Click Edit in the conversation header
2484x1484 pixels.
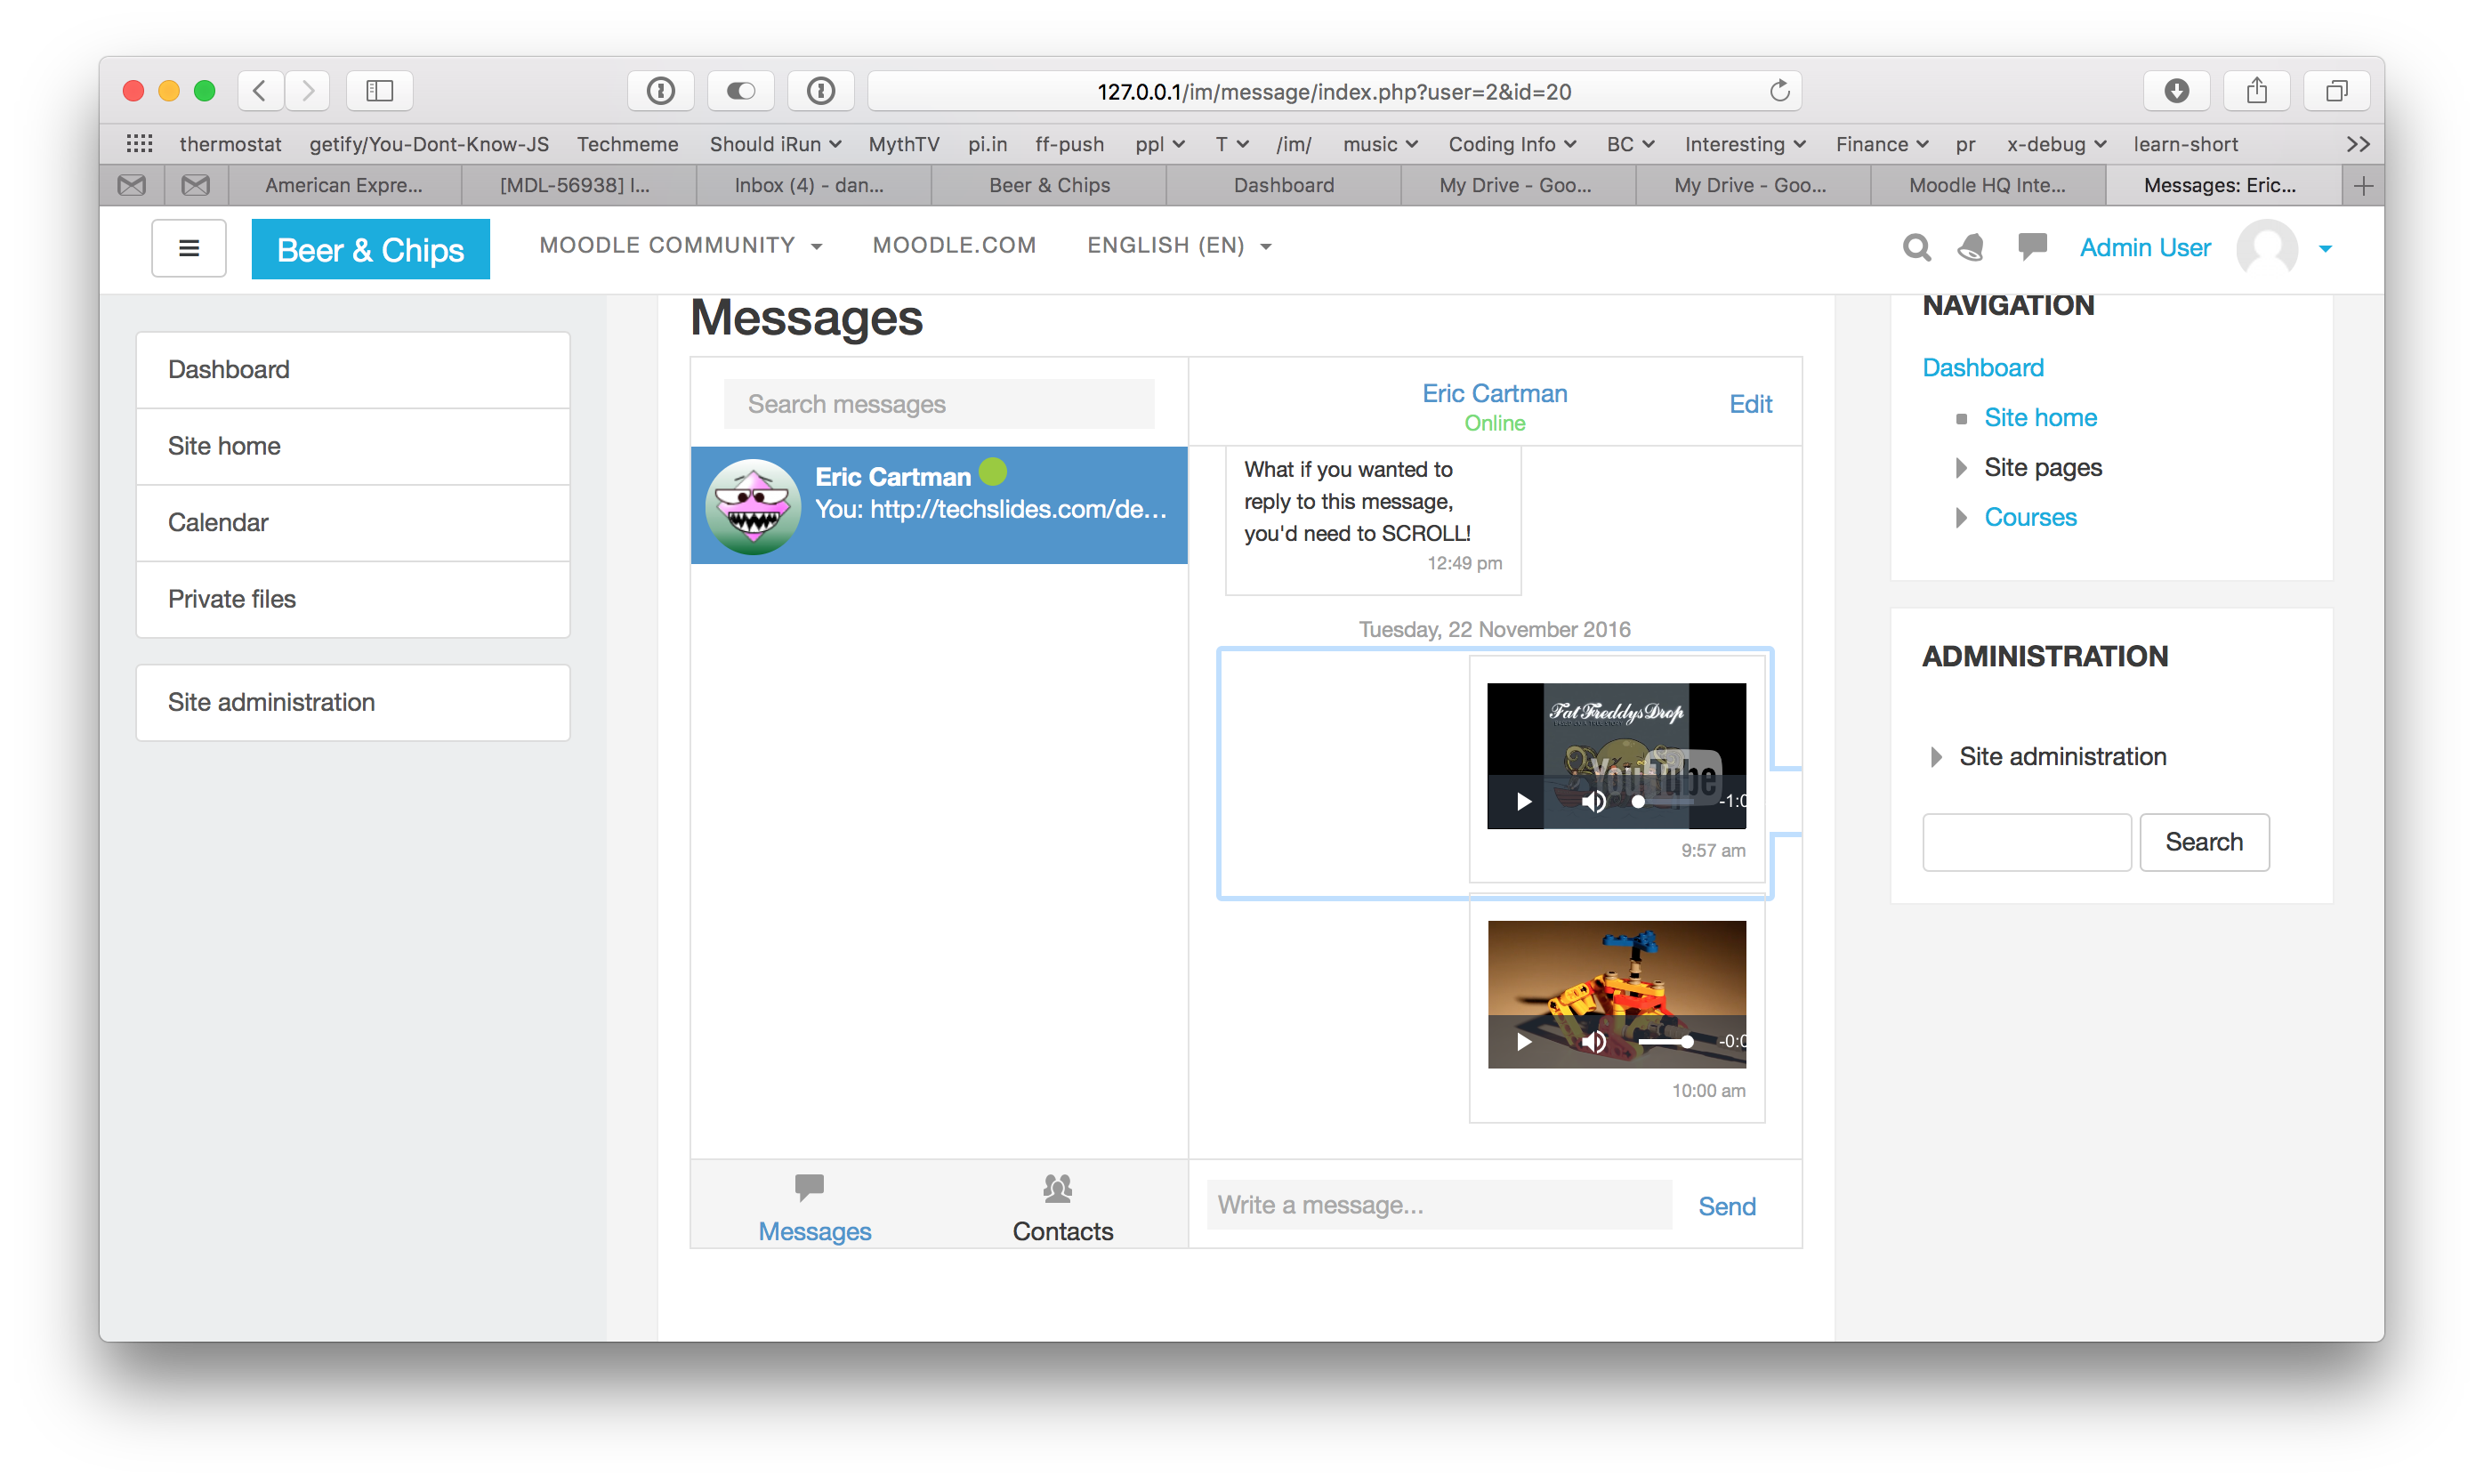pos(1751,404)
